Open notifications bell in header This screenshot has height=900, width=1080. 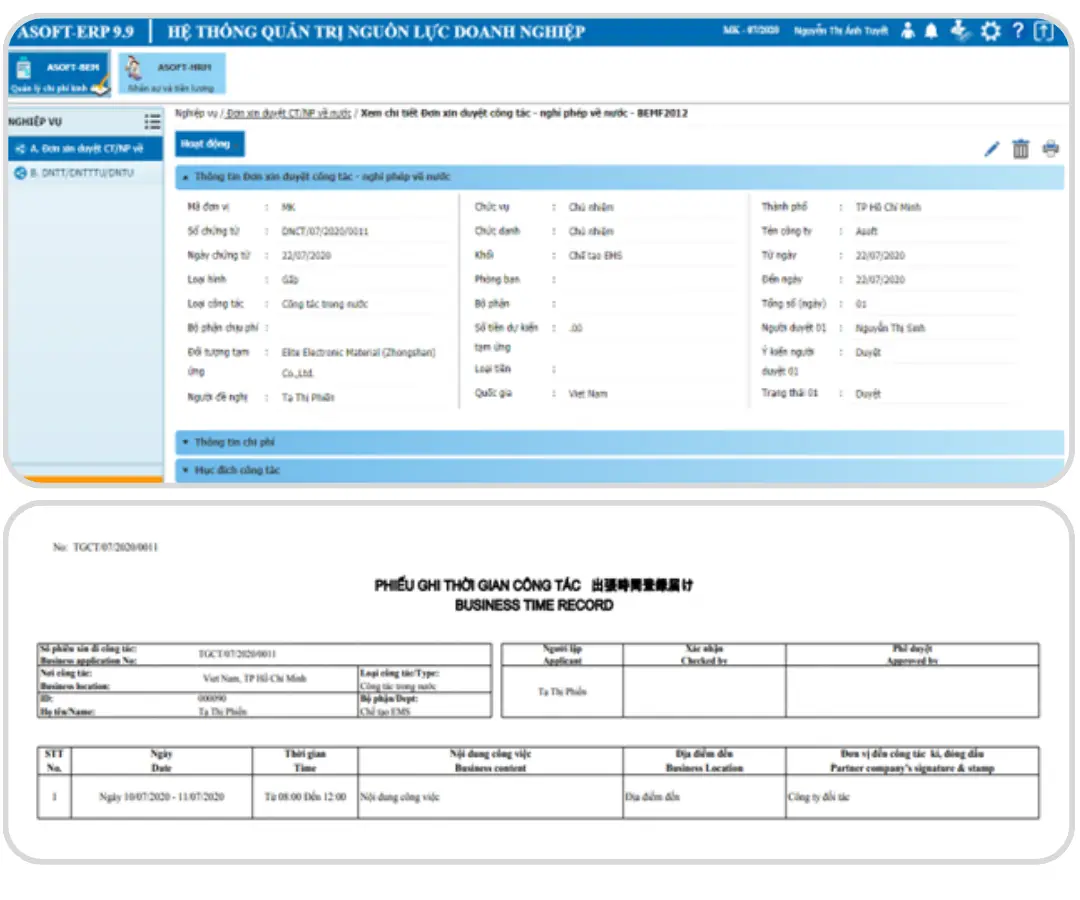click(x=931, y=32)
